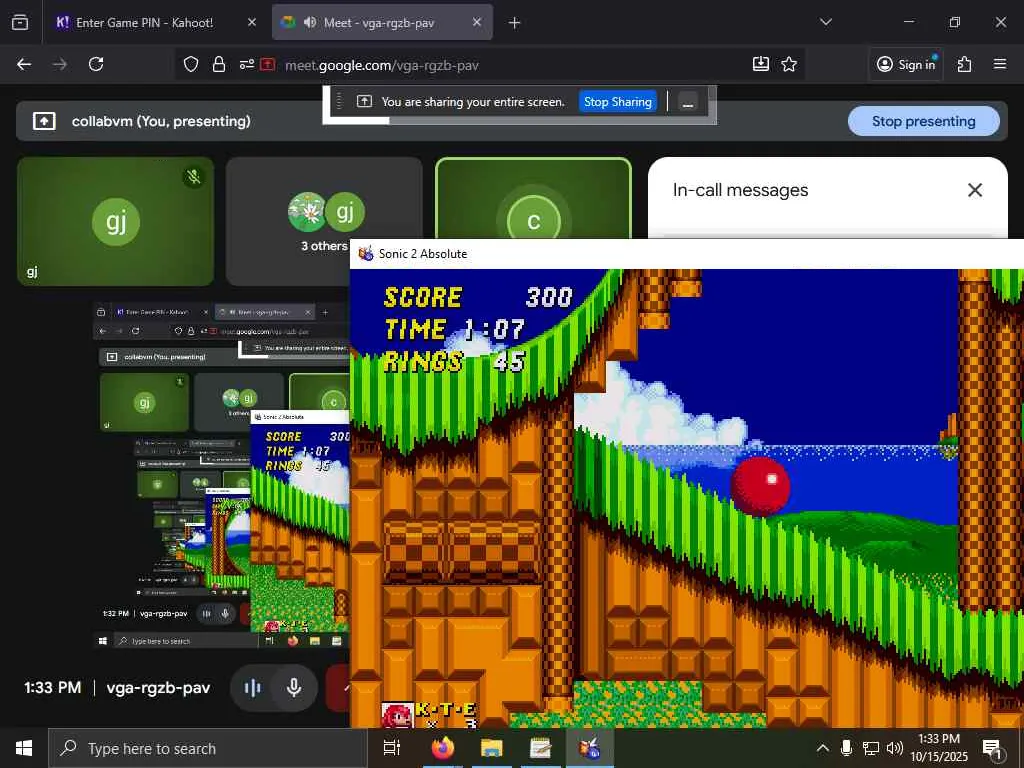This screenshot has height=768, width=1024.
Task: Click the Stop presenting button
Action: 923,121
